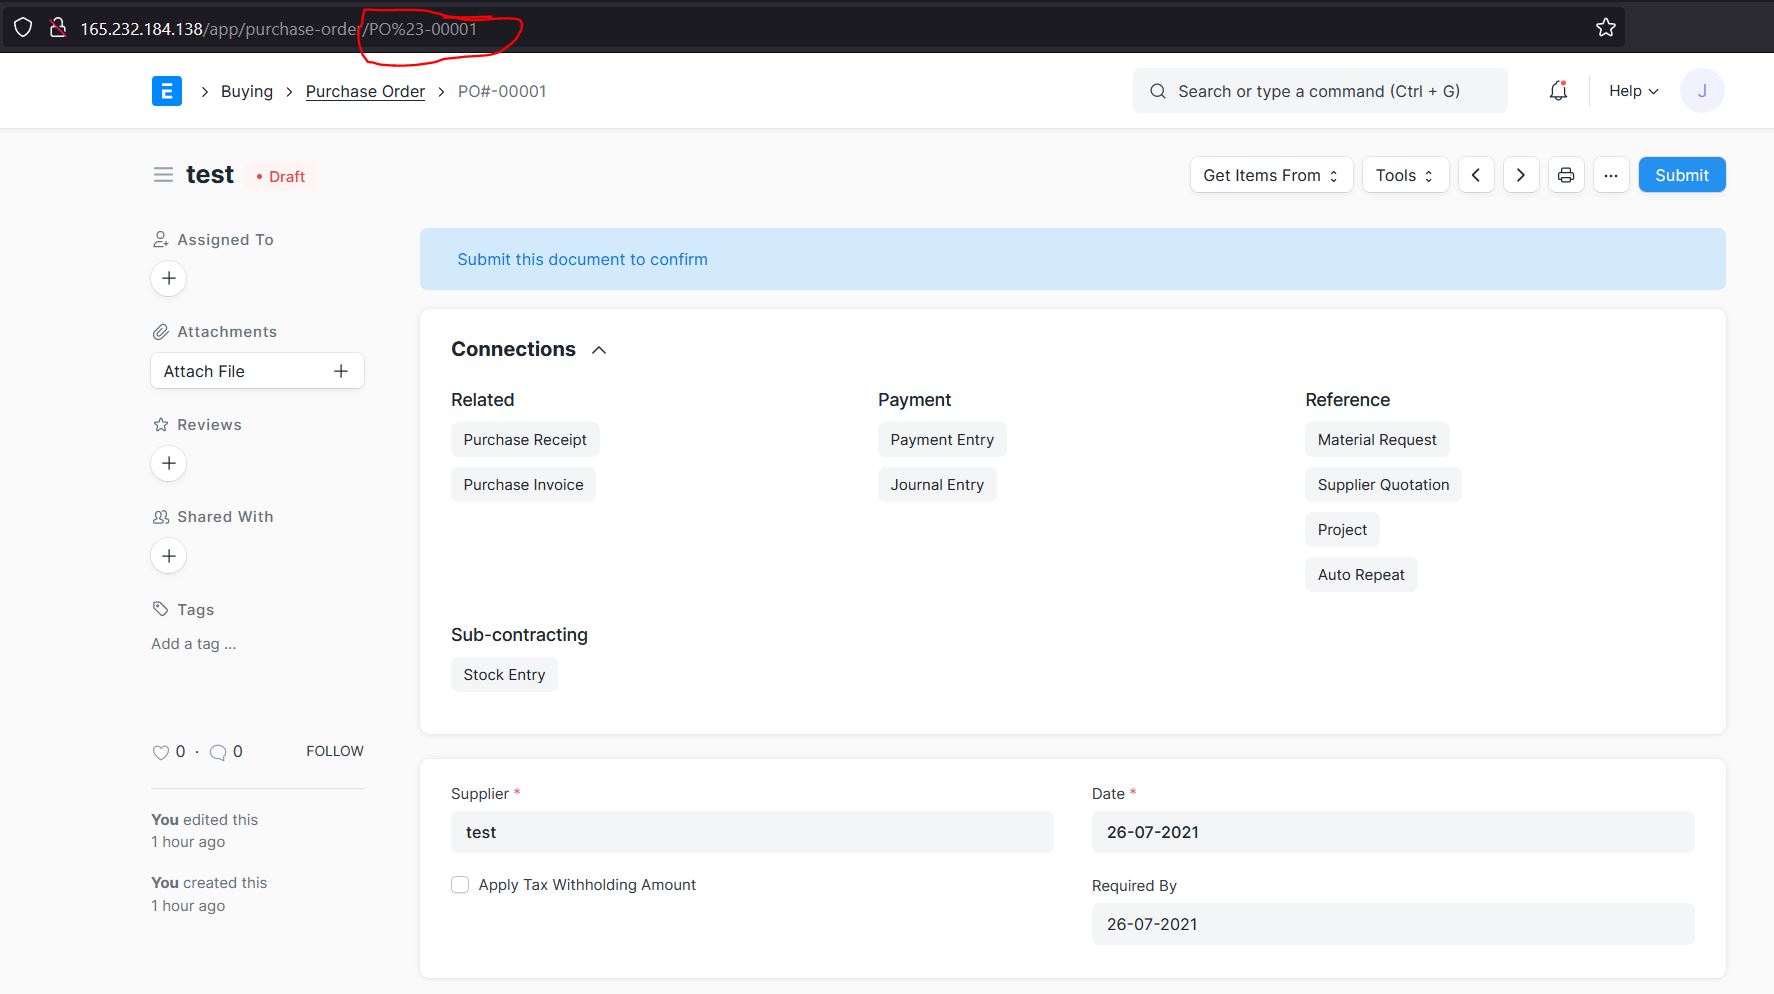
Task: Print this purchase order
Action: 1565,174
